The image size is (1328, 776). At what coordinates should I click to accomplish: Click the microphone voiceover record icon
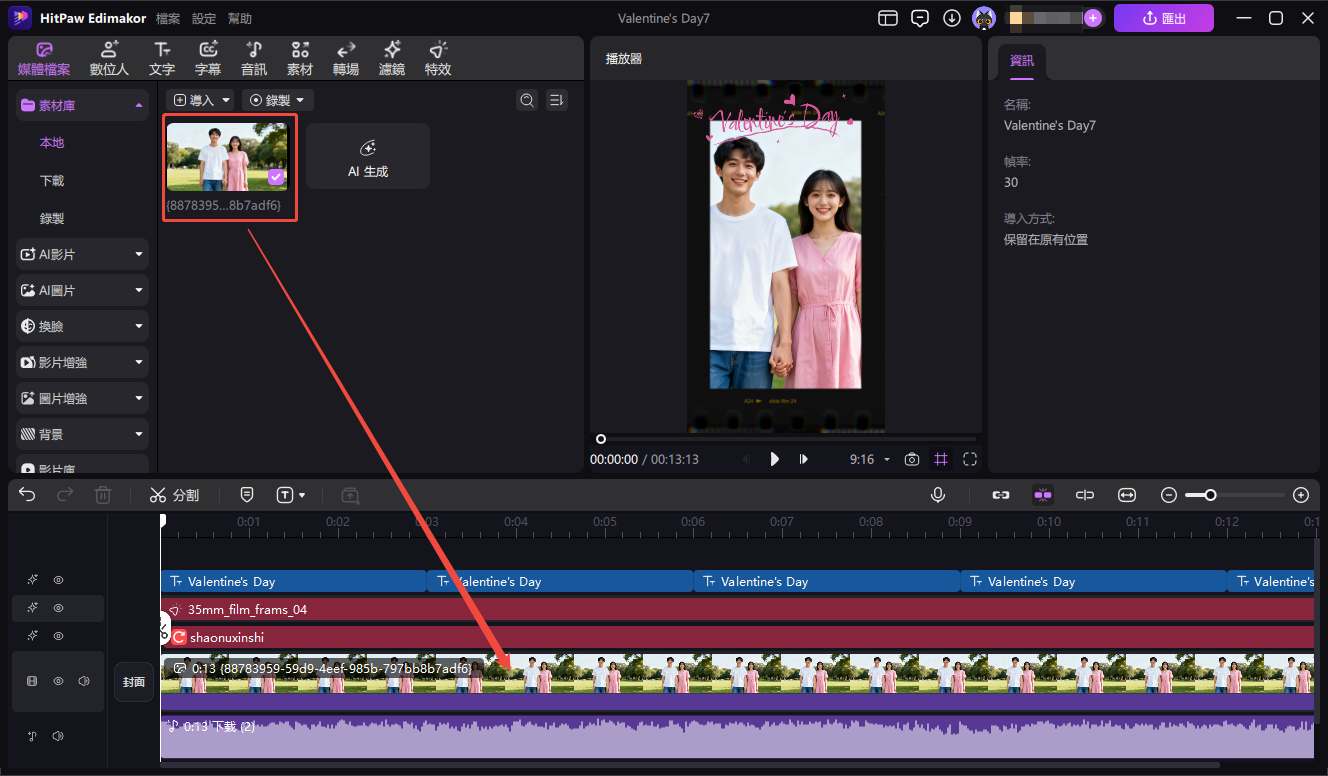(938, 495)
